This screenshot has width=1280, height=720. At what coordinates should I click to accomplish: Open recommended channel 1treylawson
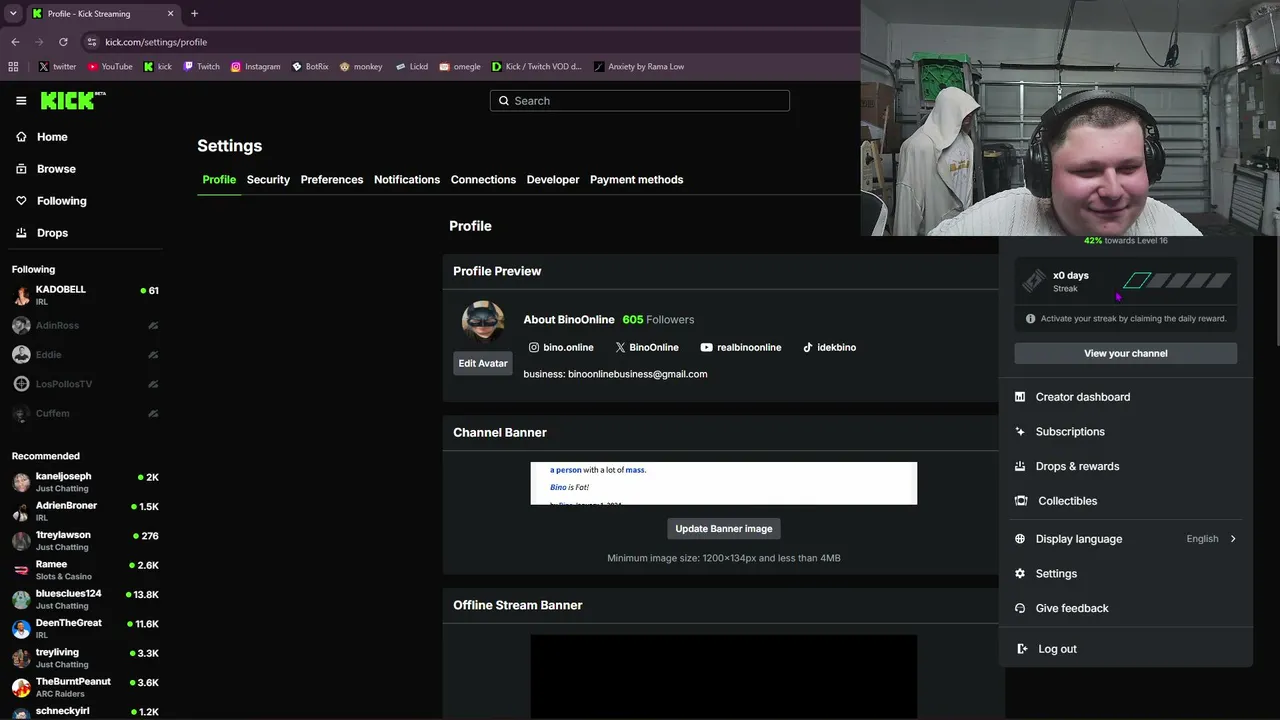point(85,541)
